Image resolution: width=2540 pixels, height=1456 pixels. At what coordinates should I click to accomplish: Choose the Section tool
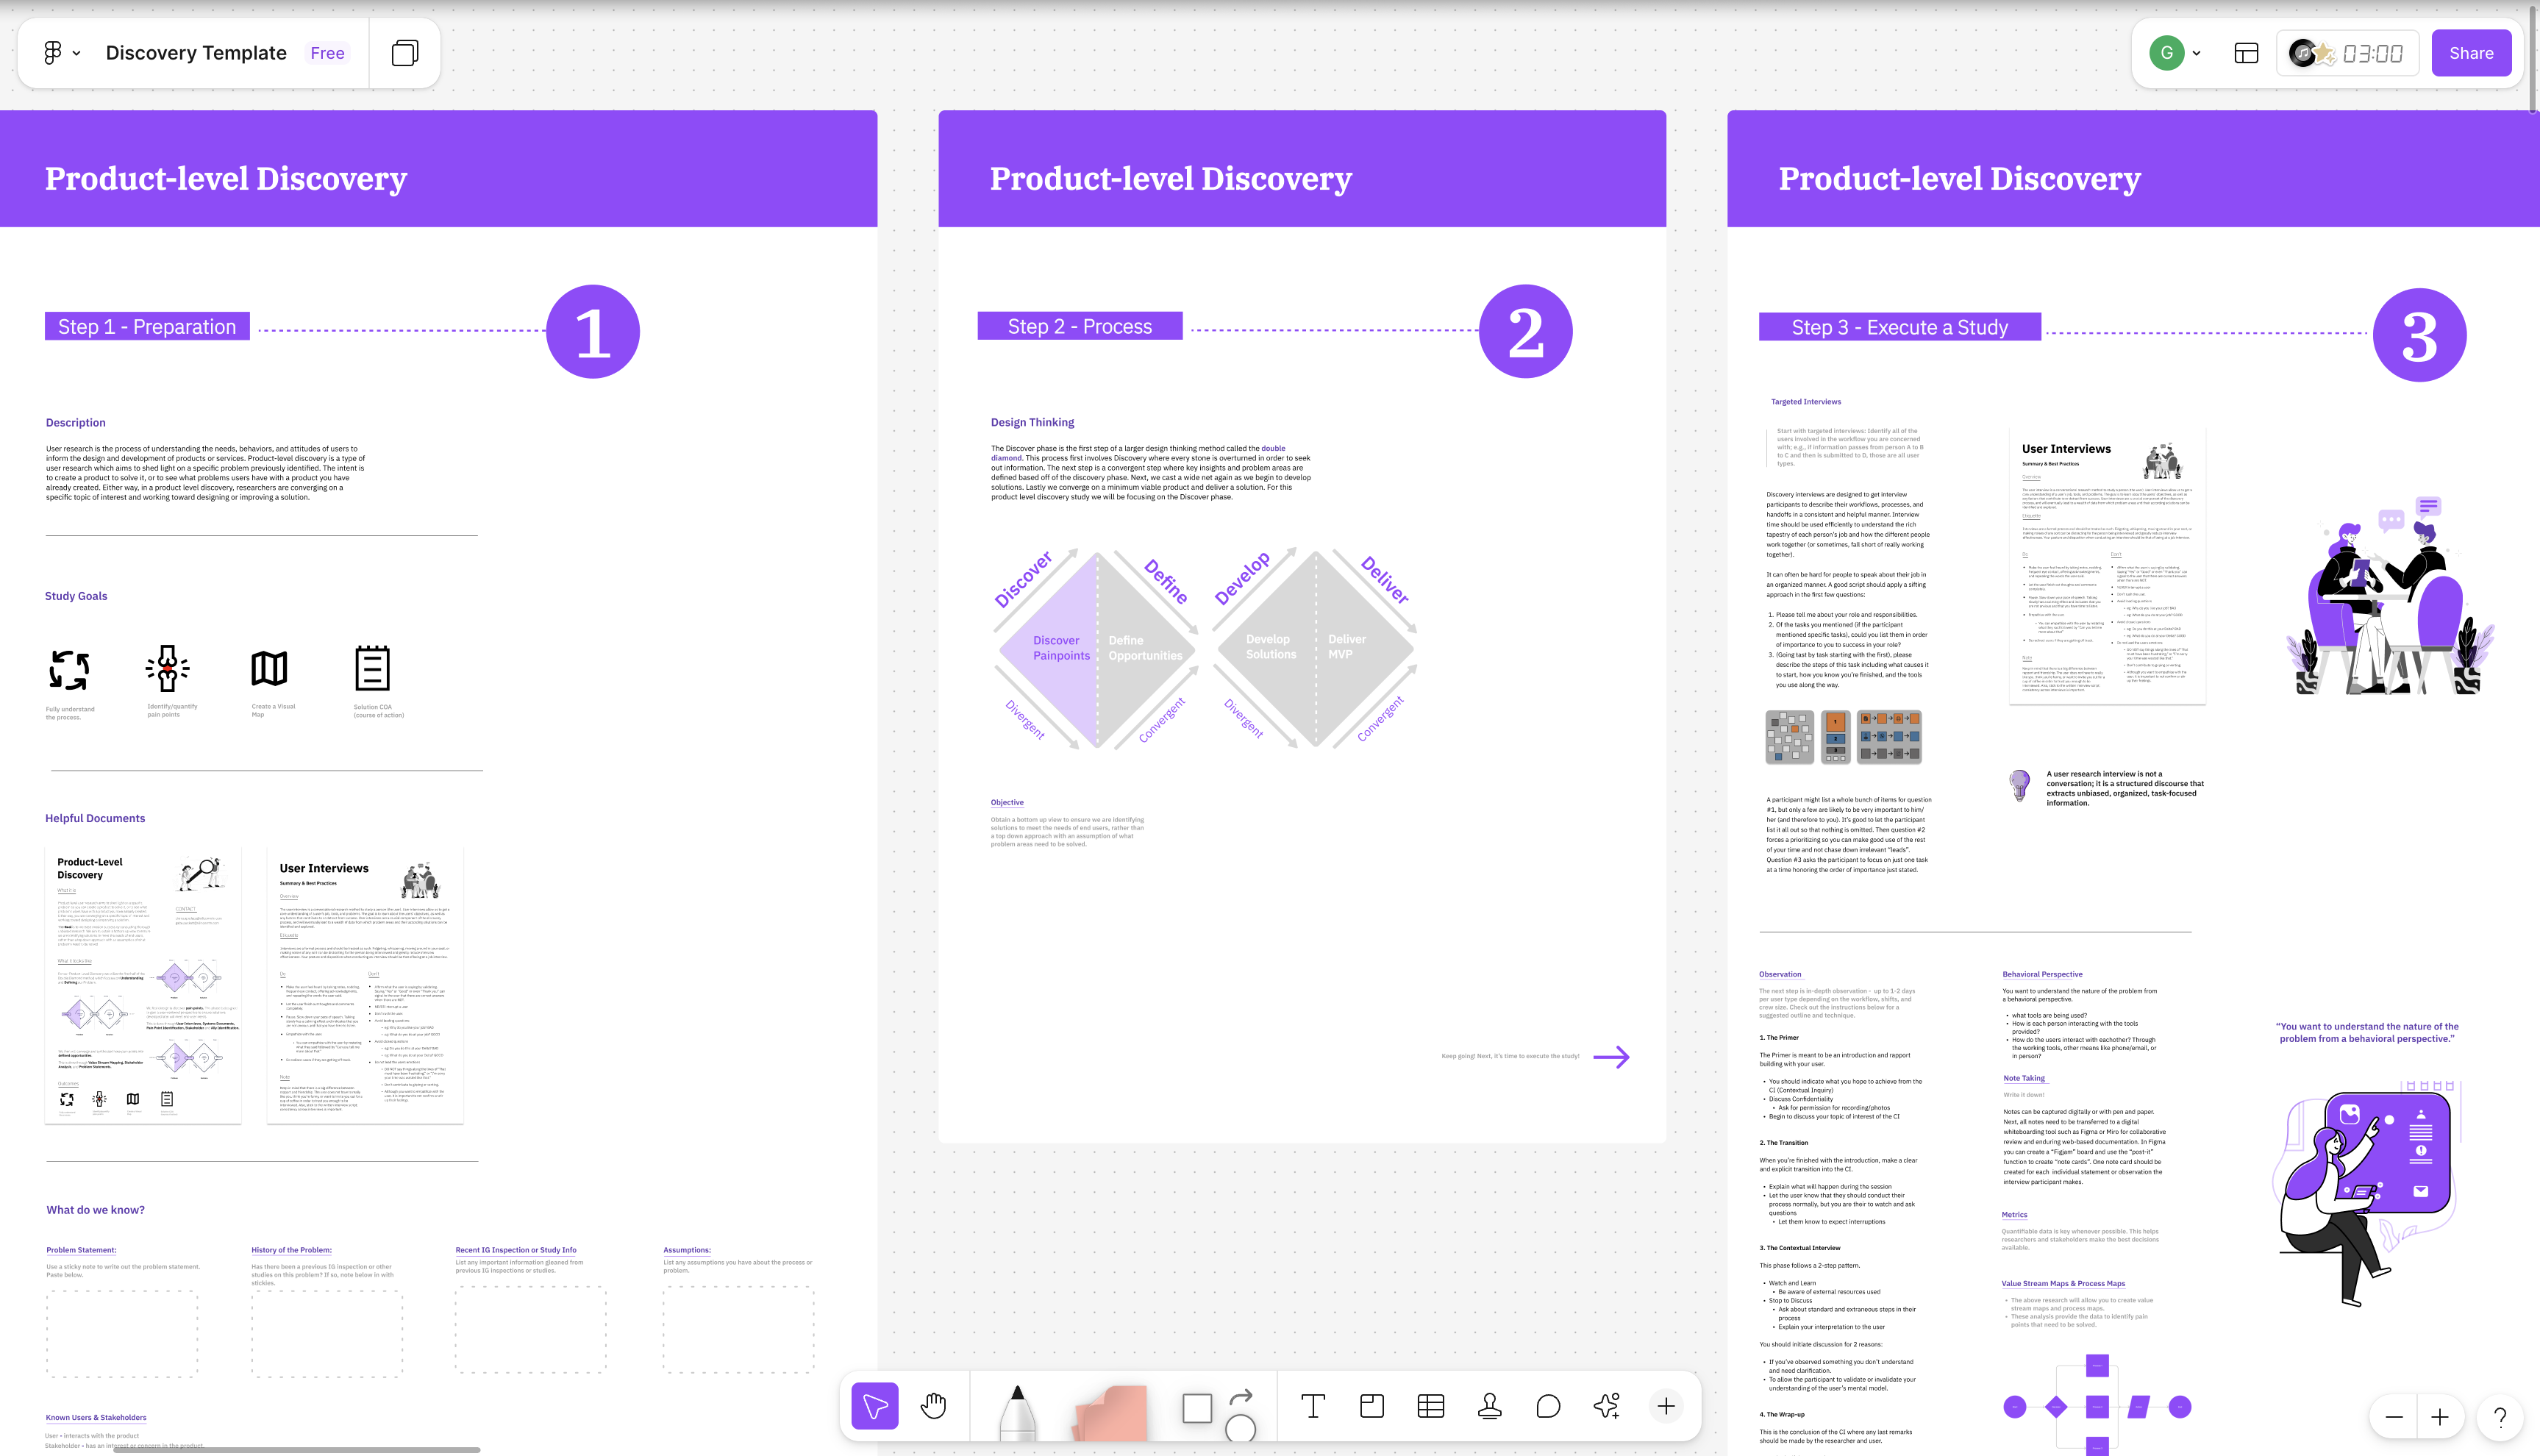point(1372,1406)
